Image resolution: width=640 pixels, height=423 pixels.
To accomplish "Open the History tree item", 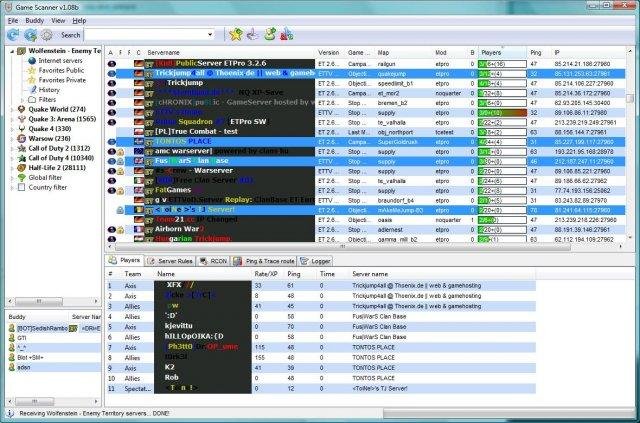I will click(49, 90).
